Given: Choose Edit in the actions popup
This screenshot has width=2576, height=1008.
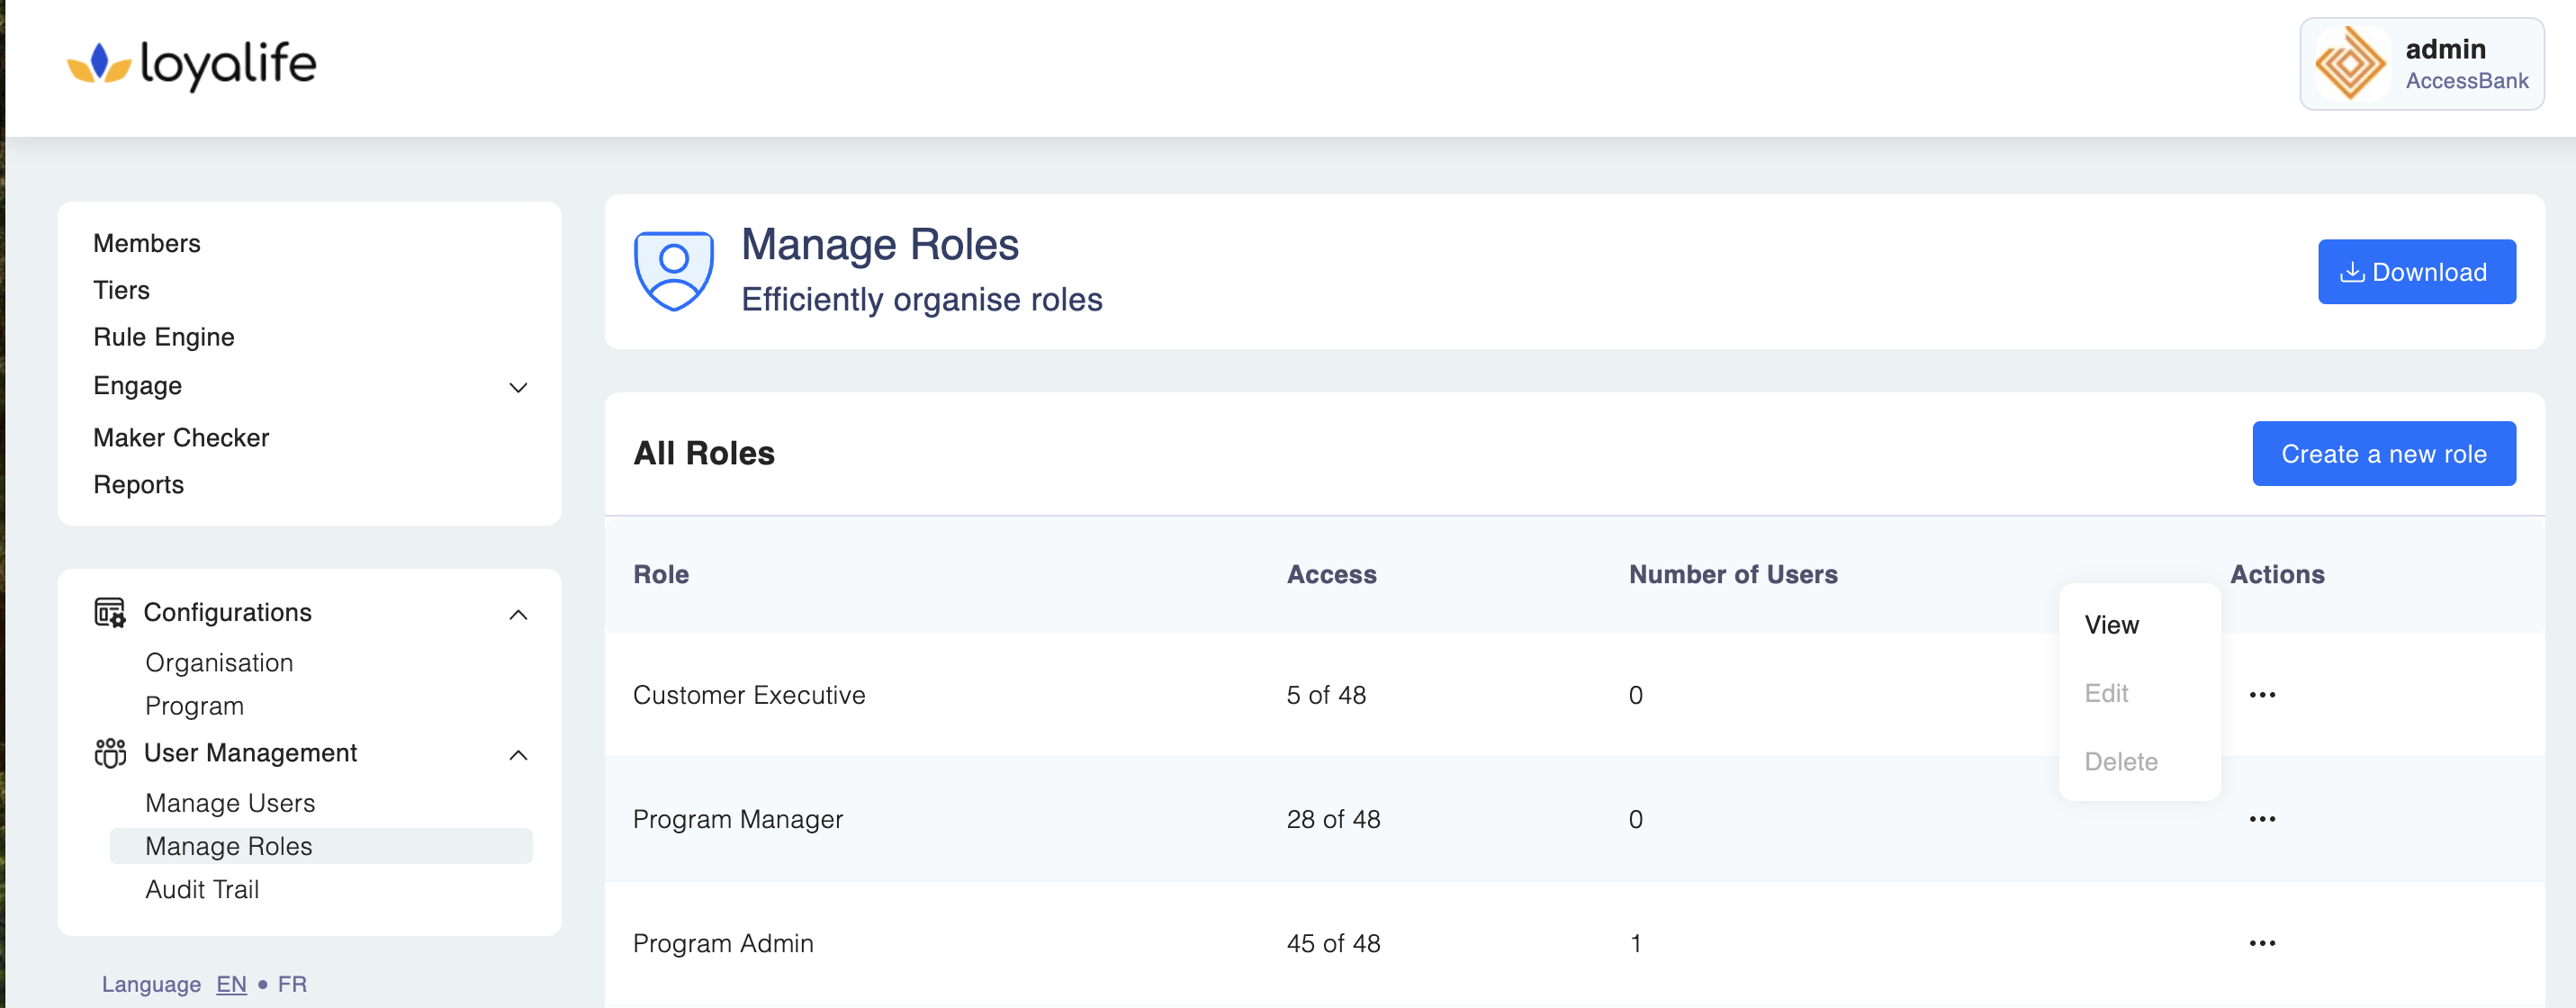Looking at the screenshot, I should (x=2105, y=693).
